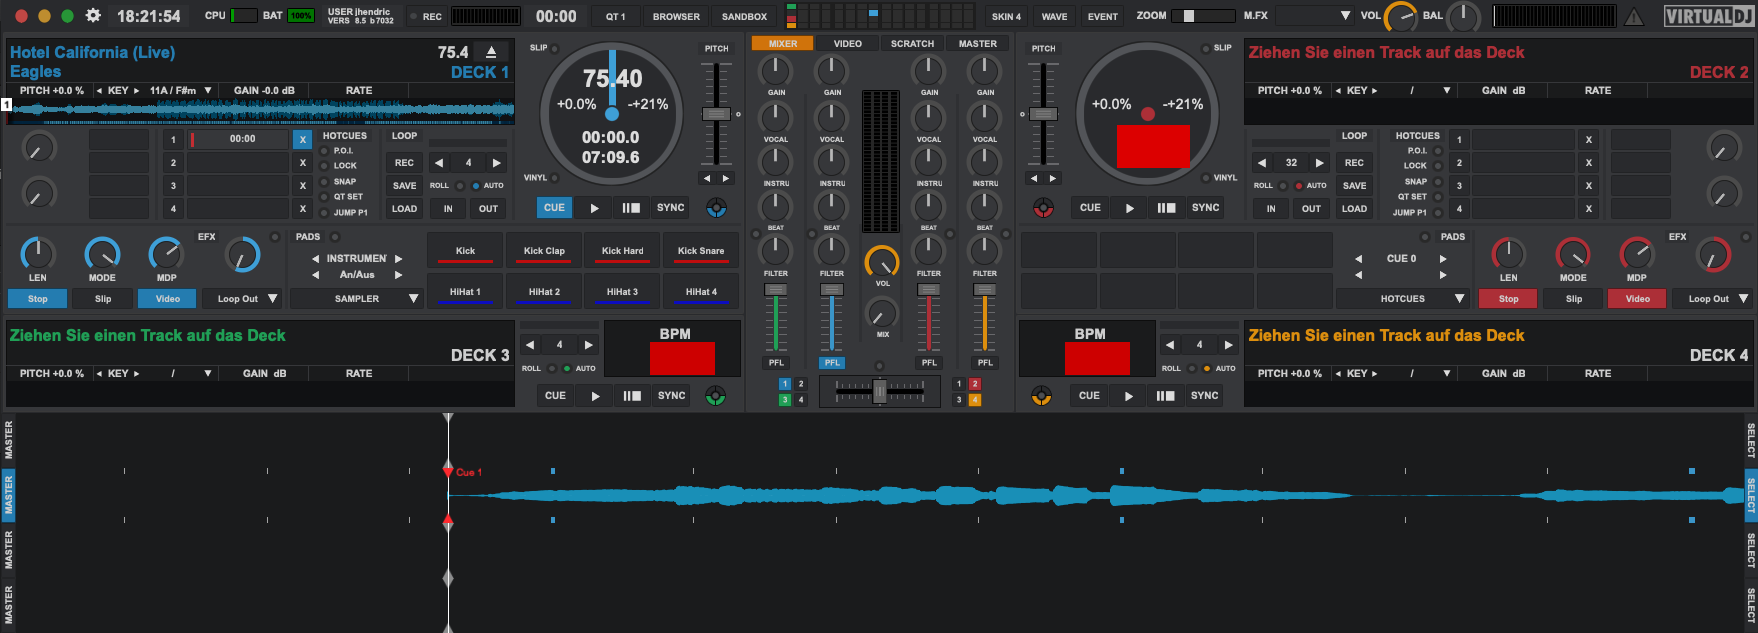Viewport: 1758px width, 633px height.
Task: Click the warning triangle icon in top bar
Action: (x=1634, y=16)
